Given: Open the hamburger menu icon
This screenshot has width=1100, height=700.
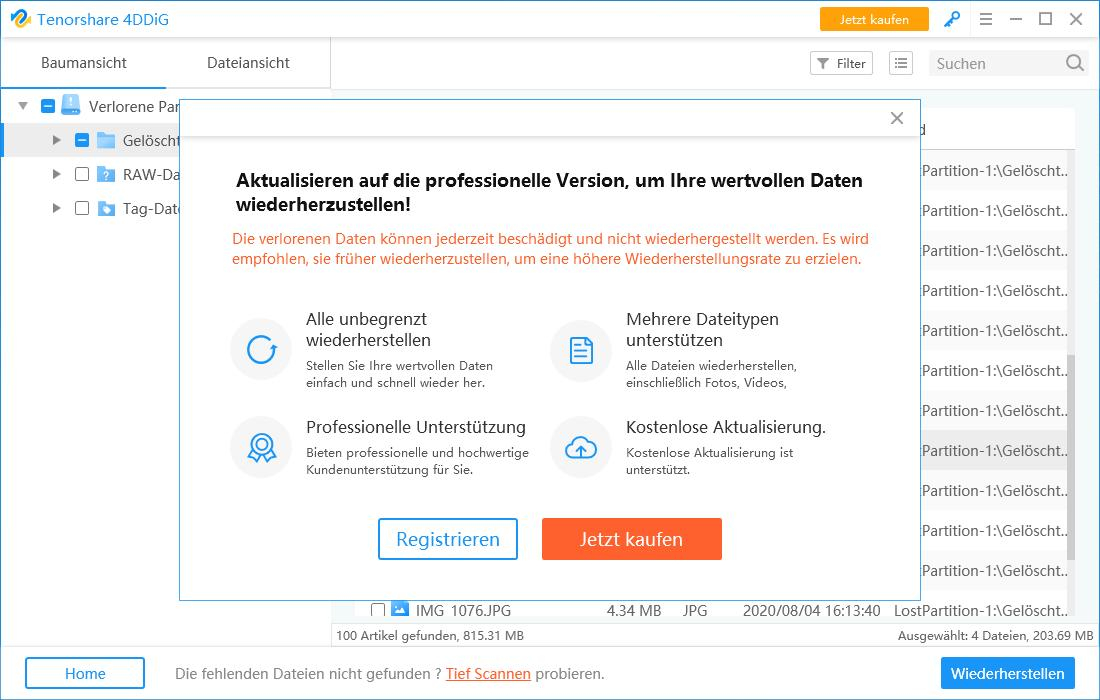Looking at the screenshot, I should pyautogui.click(x=986, y=19).
